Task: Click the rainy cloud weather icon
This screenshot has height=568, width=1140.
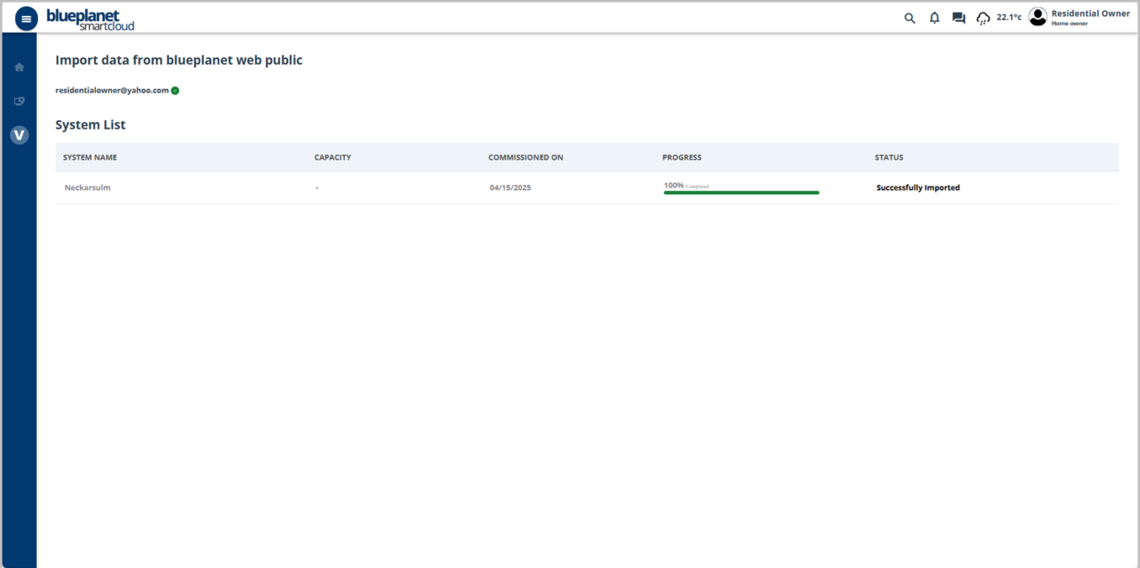Action: (x=983, y=18)
